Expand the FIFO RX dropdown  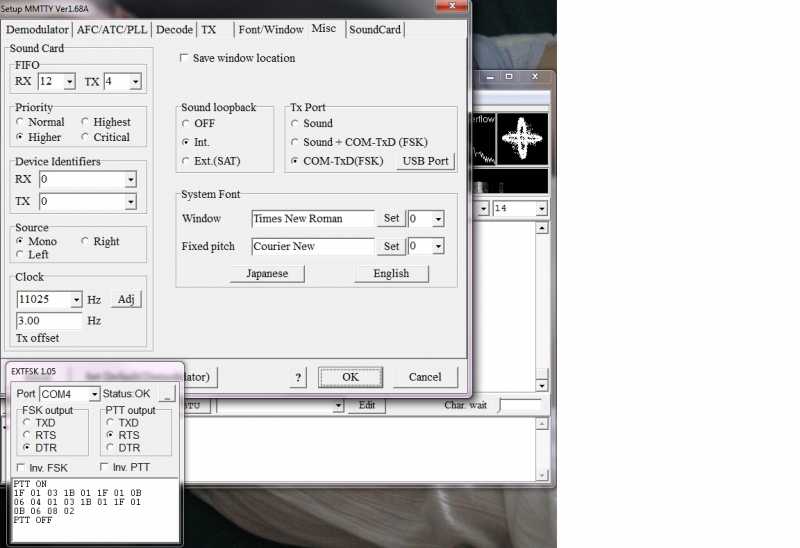coord(70,81)
